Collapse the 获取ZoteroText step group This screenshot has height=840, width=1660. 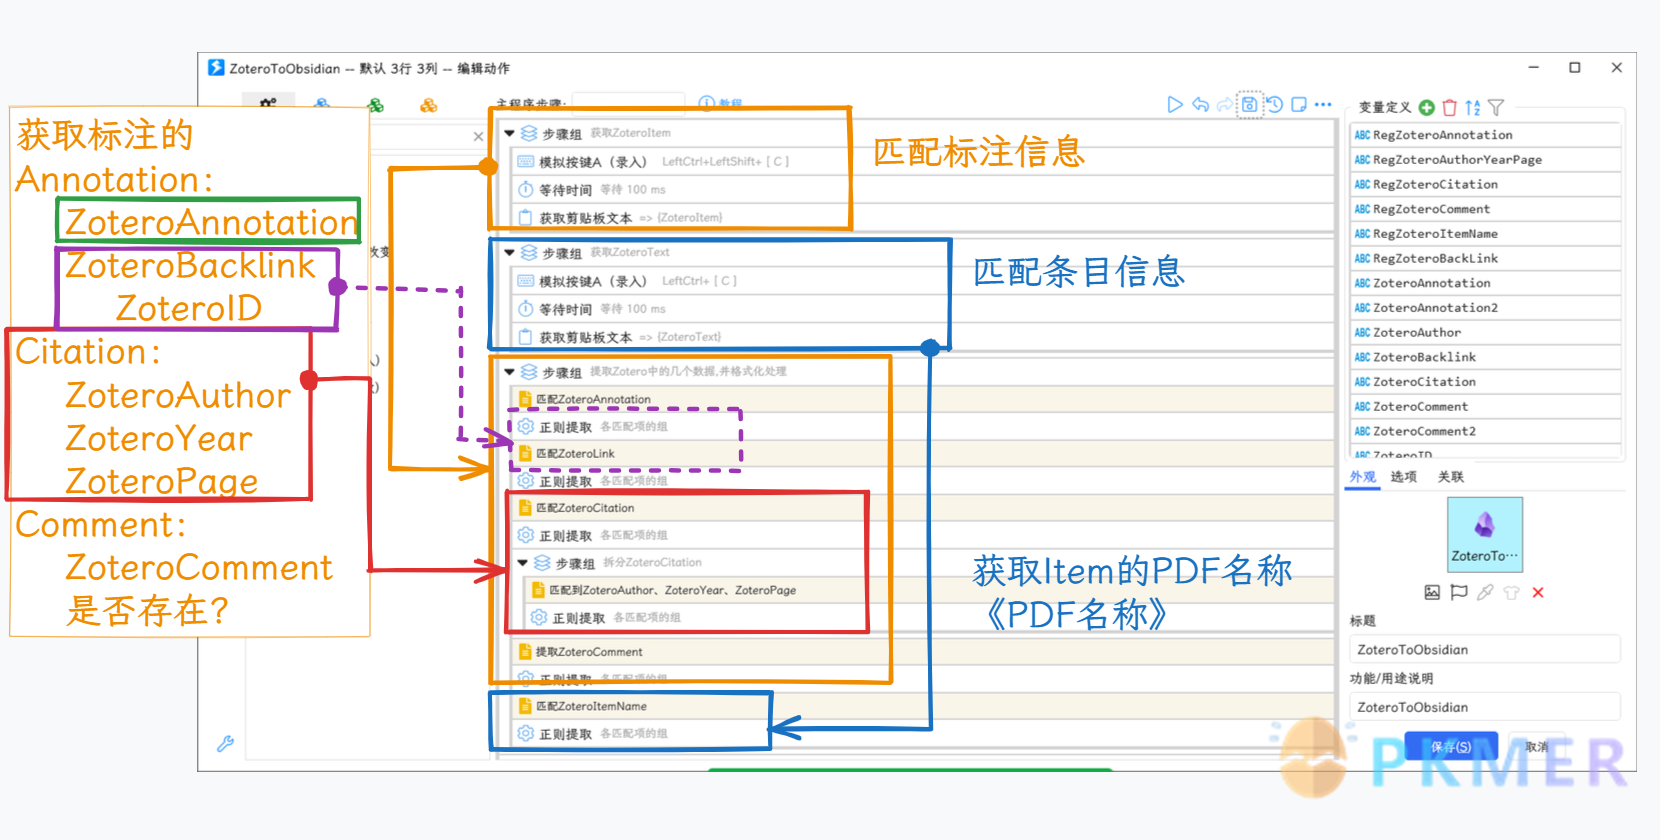coord(509,253)
